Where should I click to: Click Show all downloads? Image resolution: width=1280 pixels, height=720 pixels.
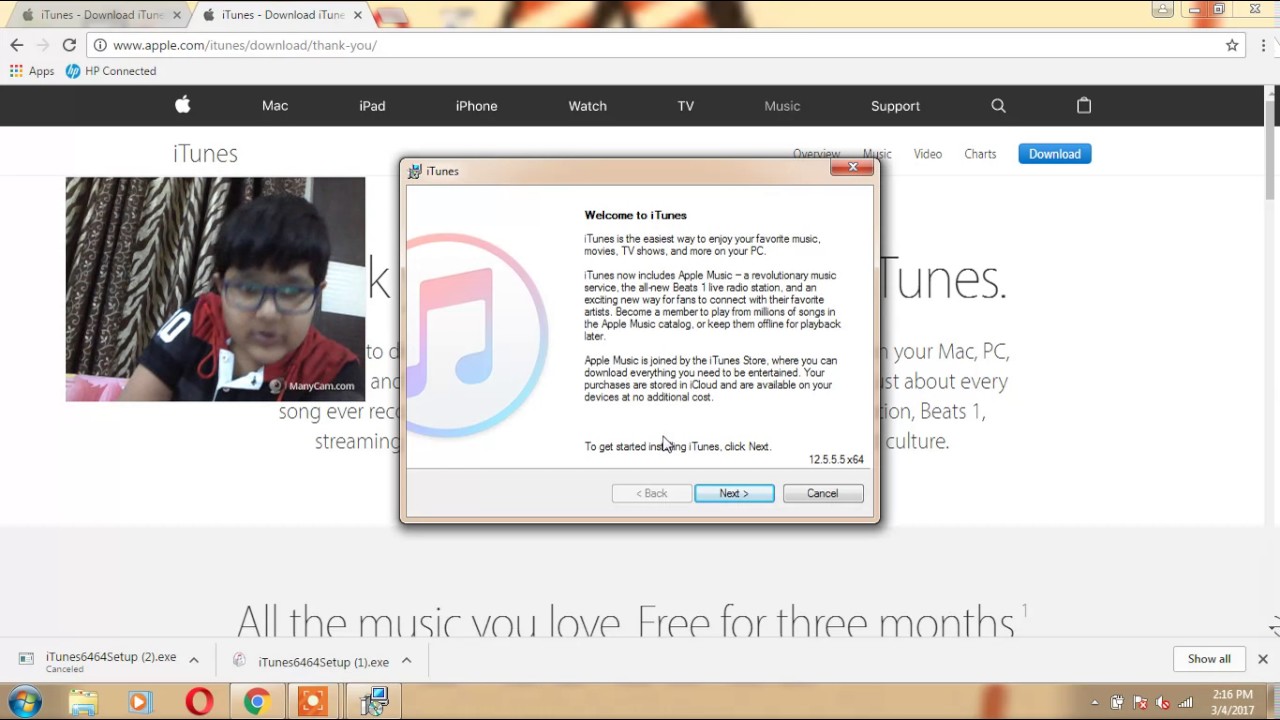1209,659
